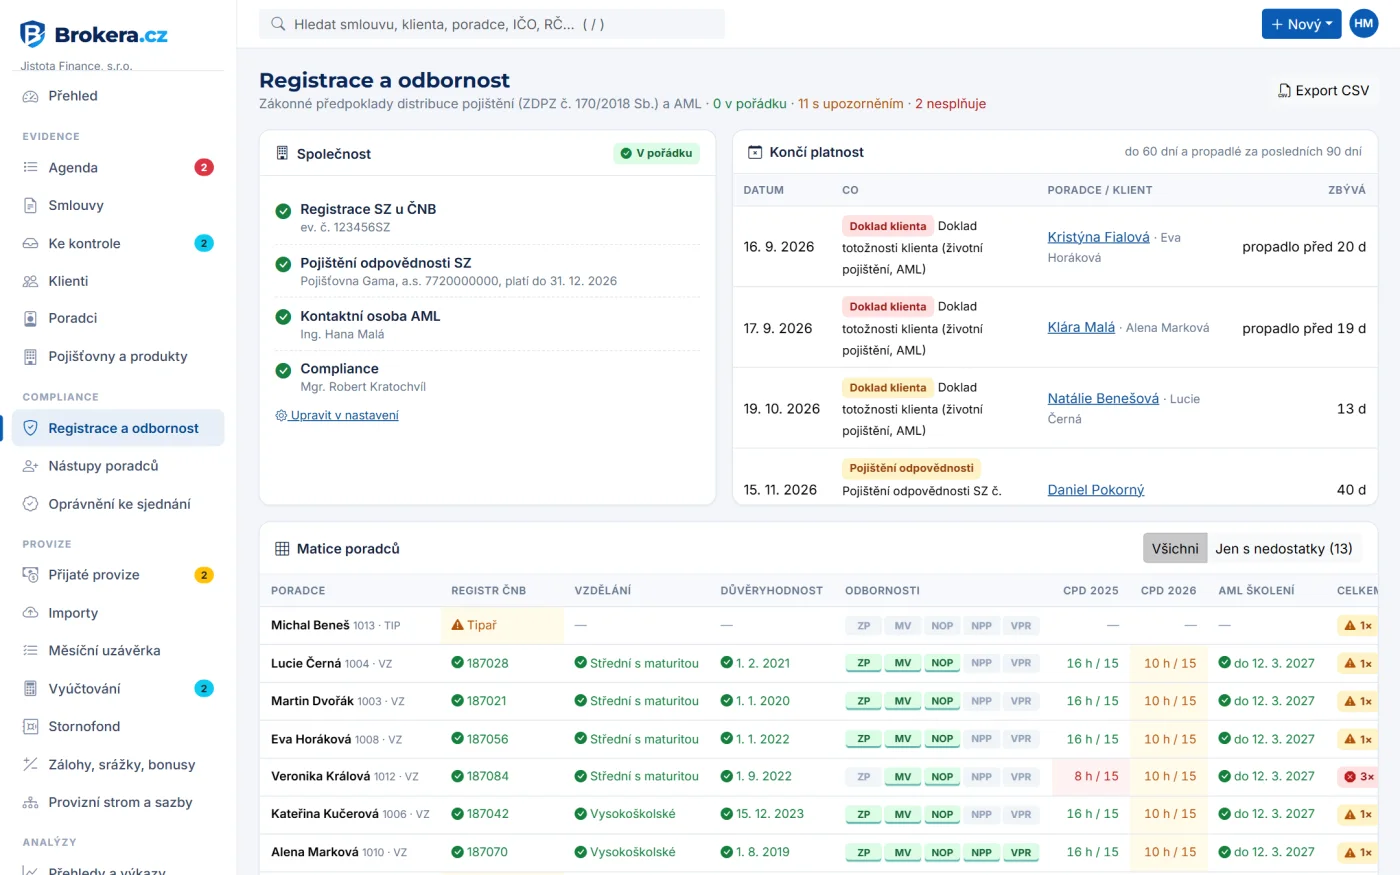This screenshot has width=1400, height=875.
Task: Open Ke kontrole via its inbox icon
Action: [30, 244]
